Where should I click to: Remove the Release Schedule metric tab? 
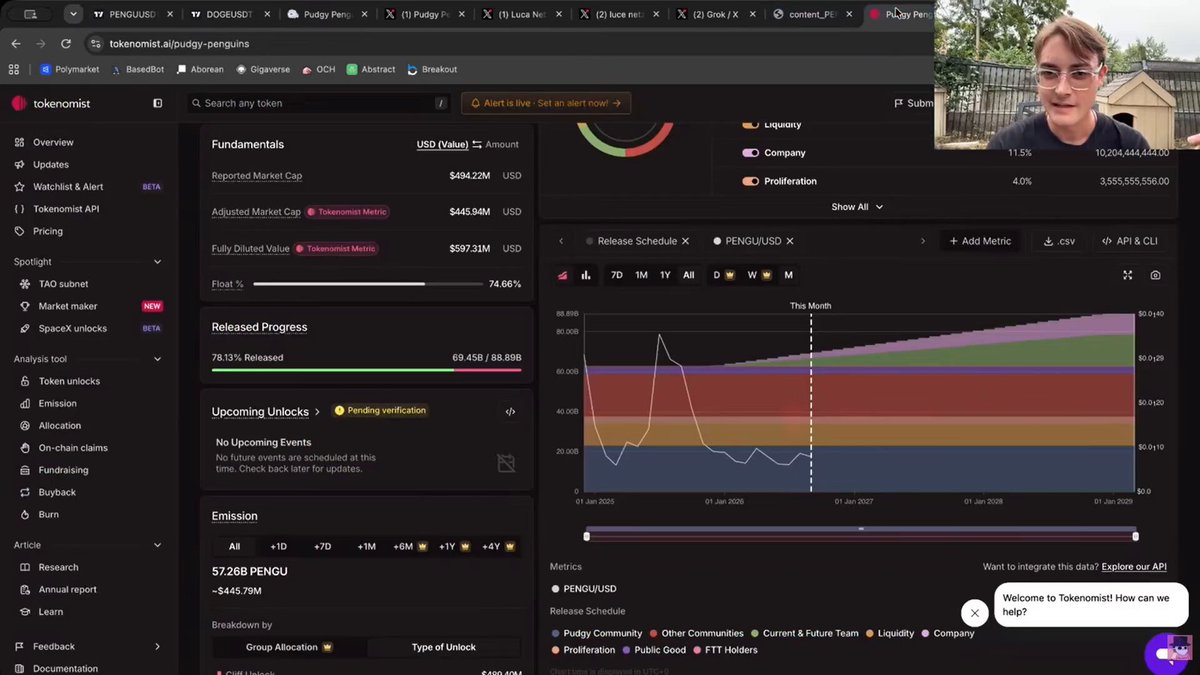pos(685,241)
